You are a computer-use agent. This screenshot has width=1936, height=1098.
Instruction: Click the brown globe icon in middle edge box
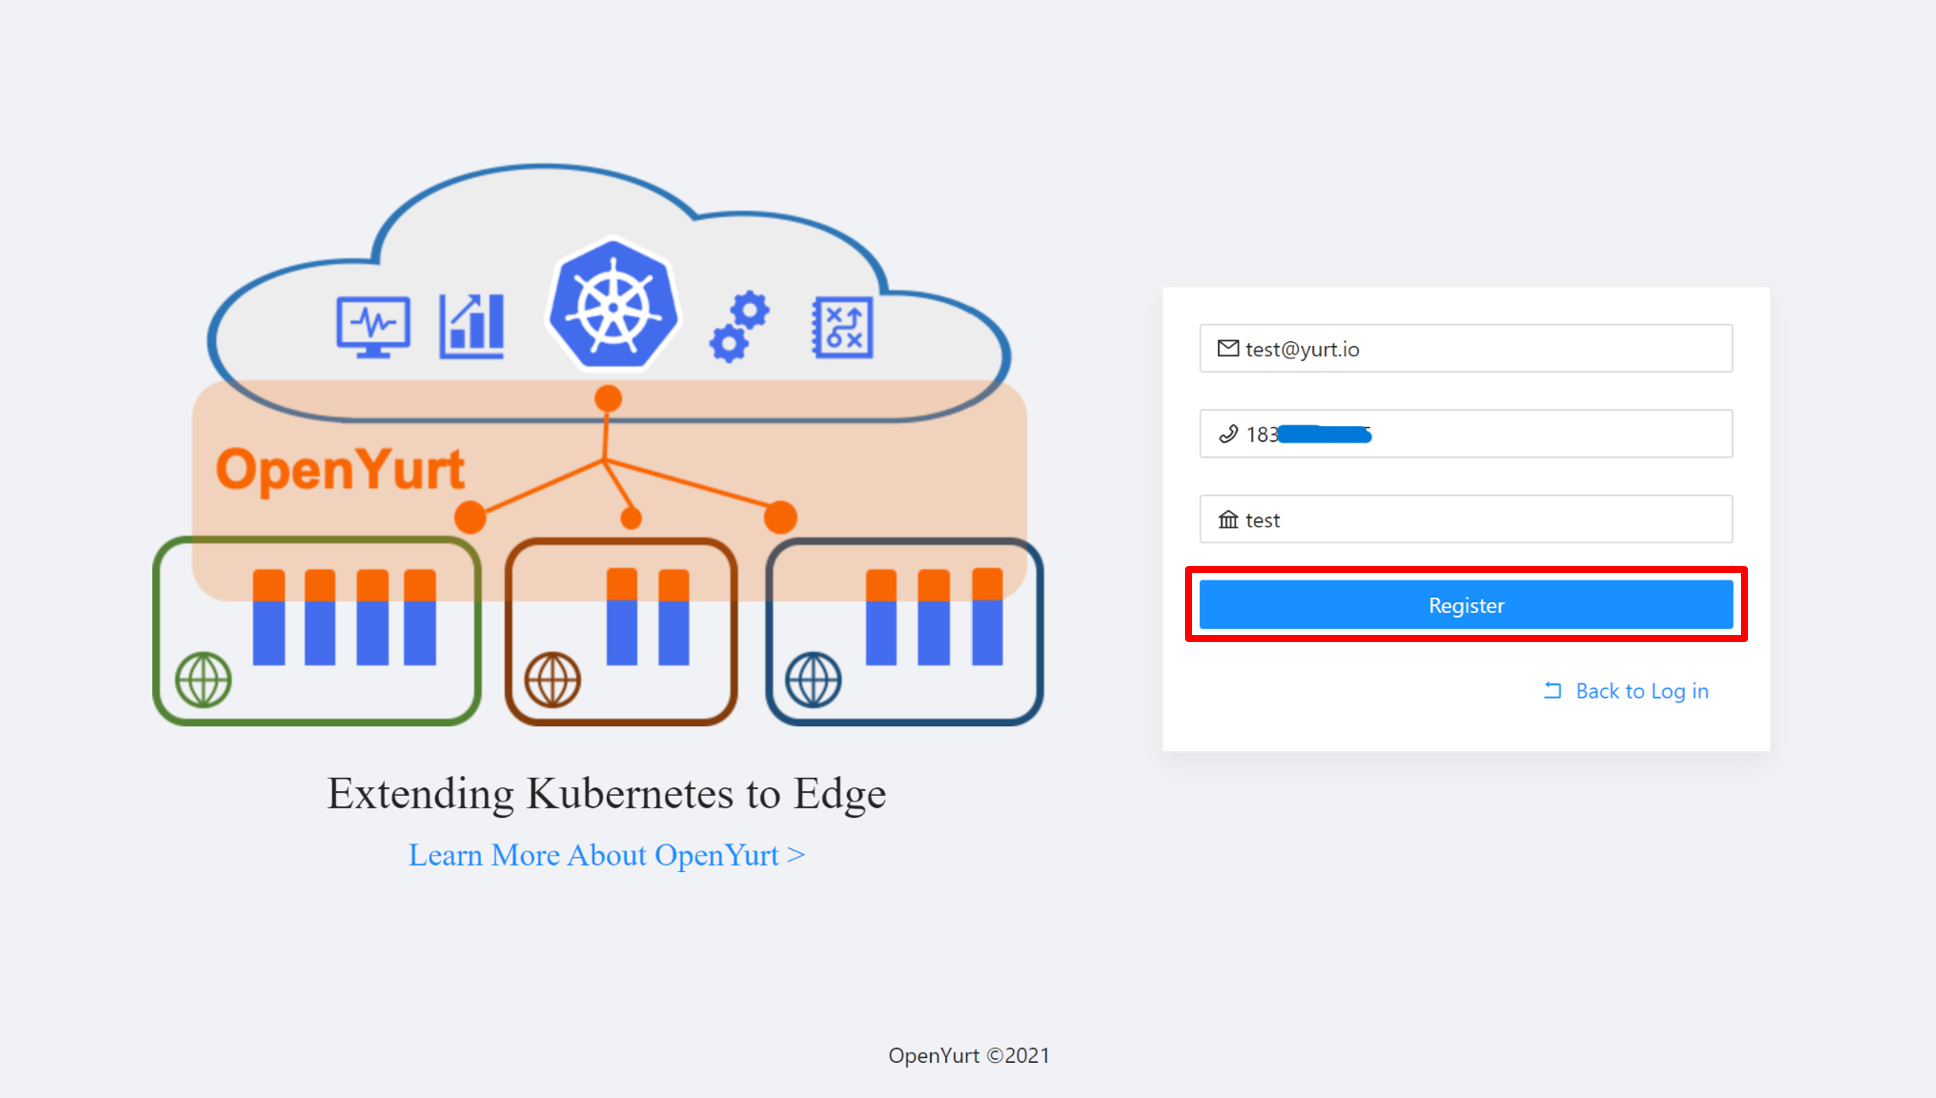pyautogui.click(x=552, y=680)
